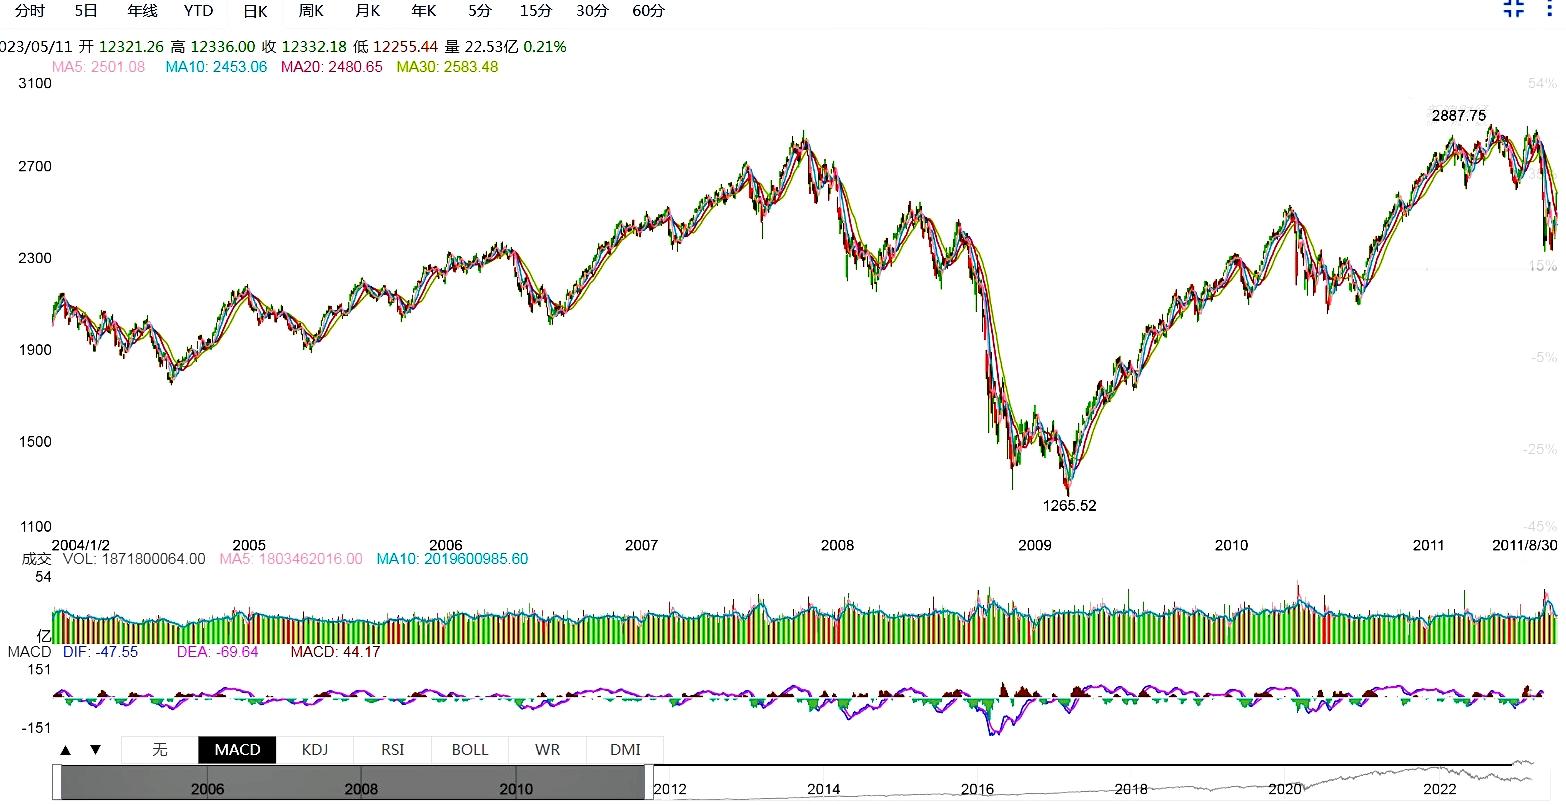Switch to the 60分 sixty-minute chart
Viewport: 1566px width, 805px height.
pyautogui.click(x=648, y=11)
